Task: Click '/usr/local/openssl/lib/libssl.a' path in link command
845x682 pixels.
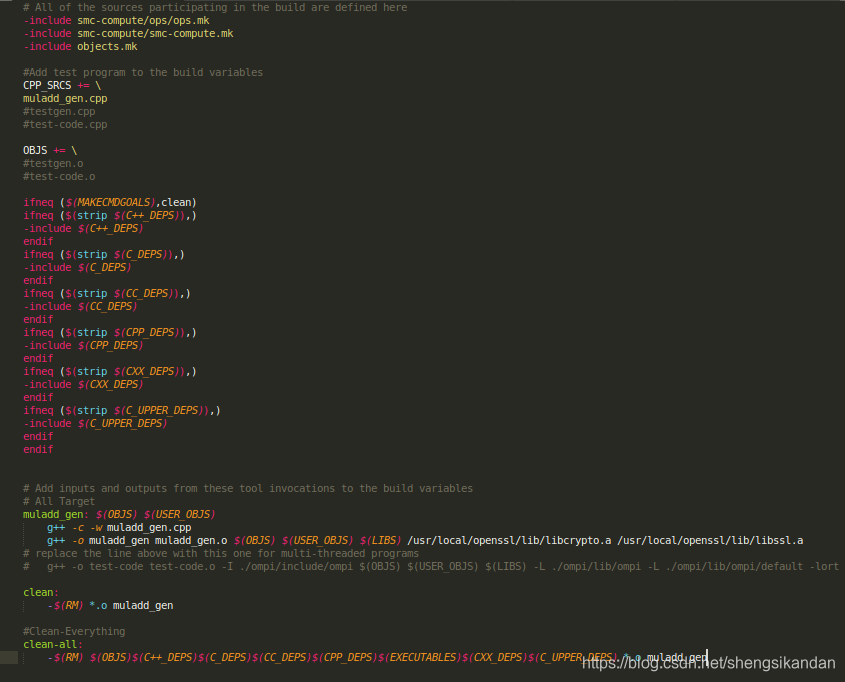Action: (710, 540)
